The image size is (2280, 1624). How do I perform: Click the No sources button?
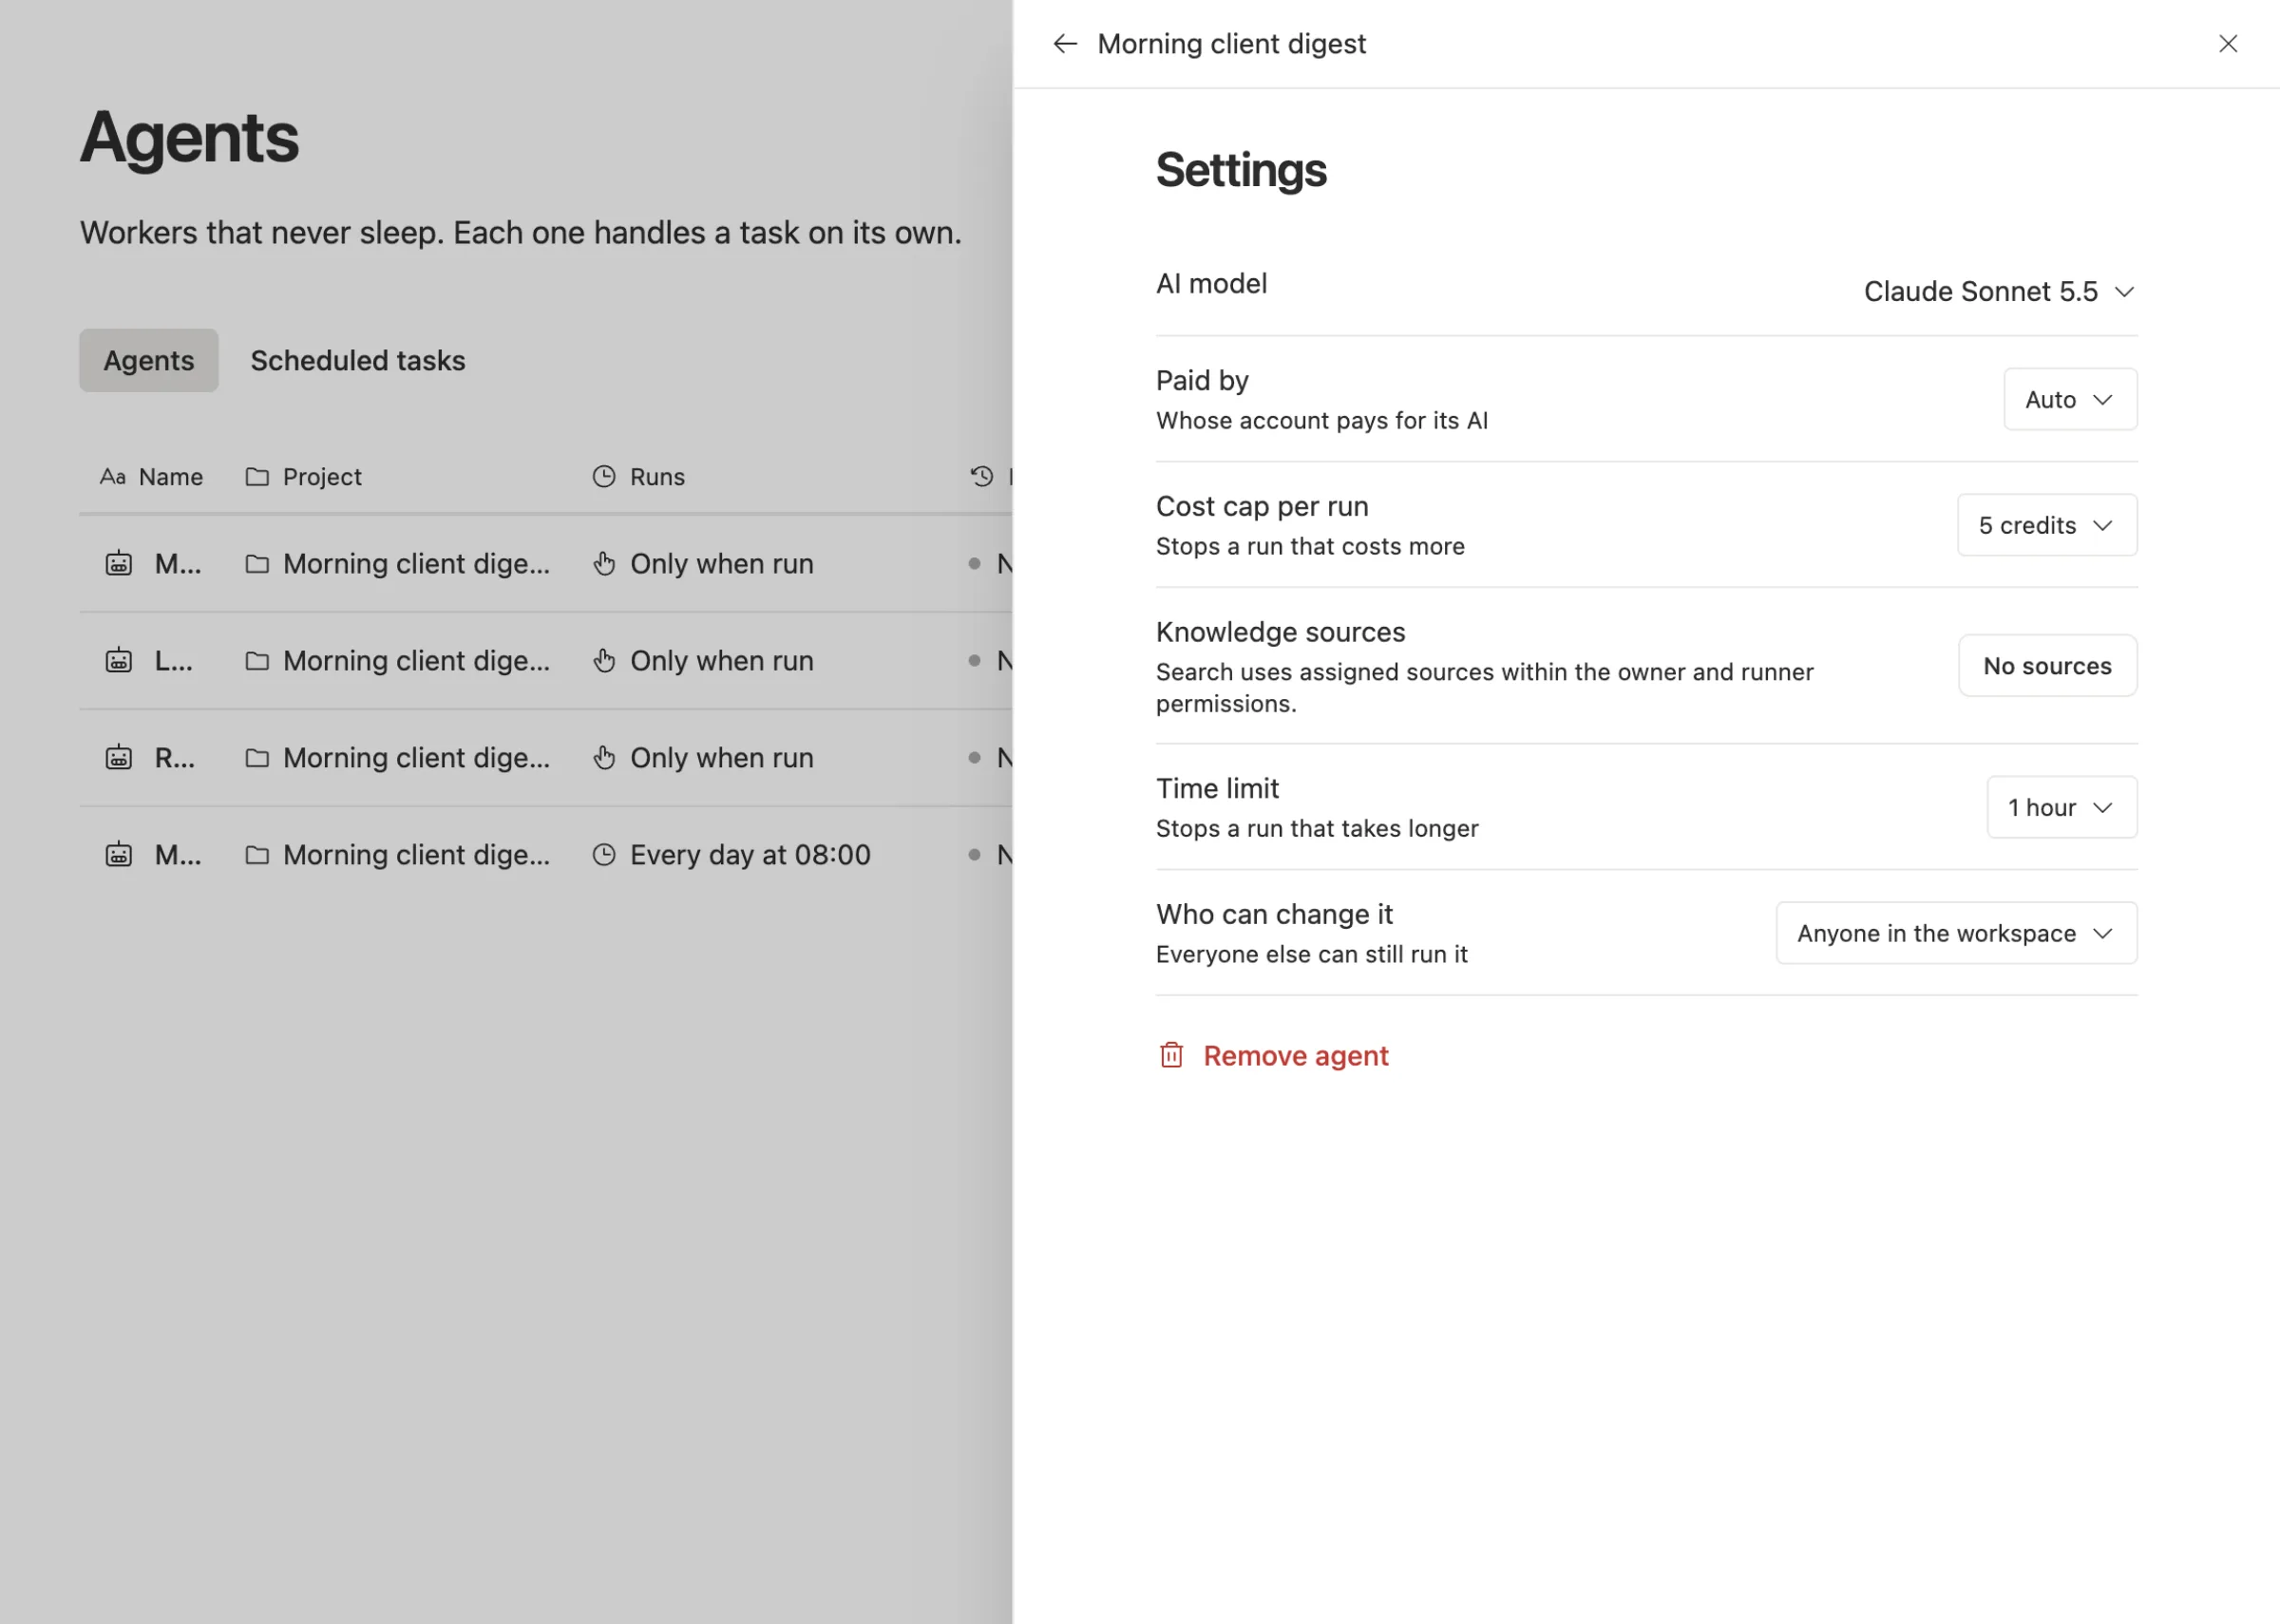(2047, 666)
